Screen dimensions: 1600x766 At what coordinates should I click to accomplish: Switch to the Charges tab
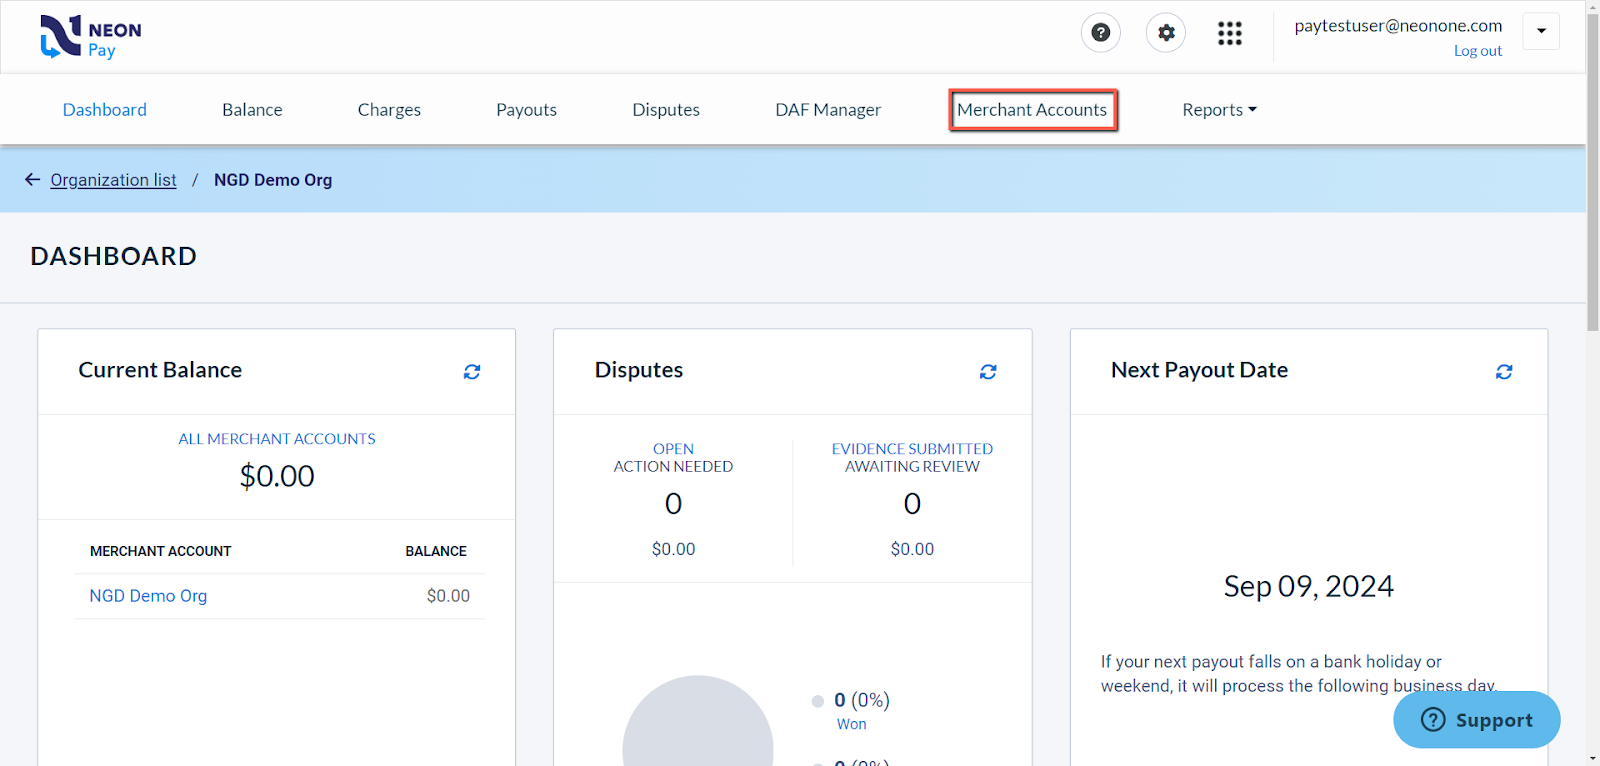[389, 110]
